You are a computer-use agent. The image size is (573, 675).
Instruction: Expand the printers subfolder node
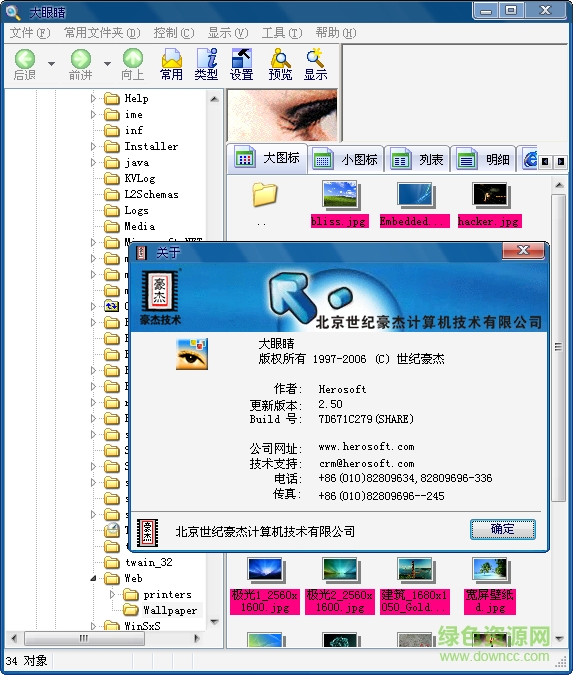(x=112, y=594)
